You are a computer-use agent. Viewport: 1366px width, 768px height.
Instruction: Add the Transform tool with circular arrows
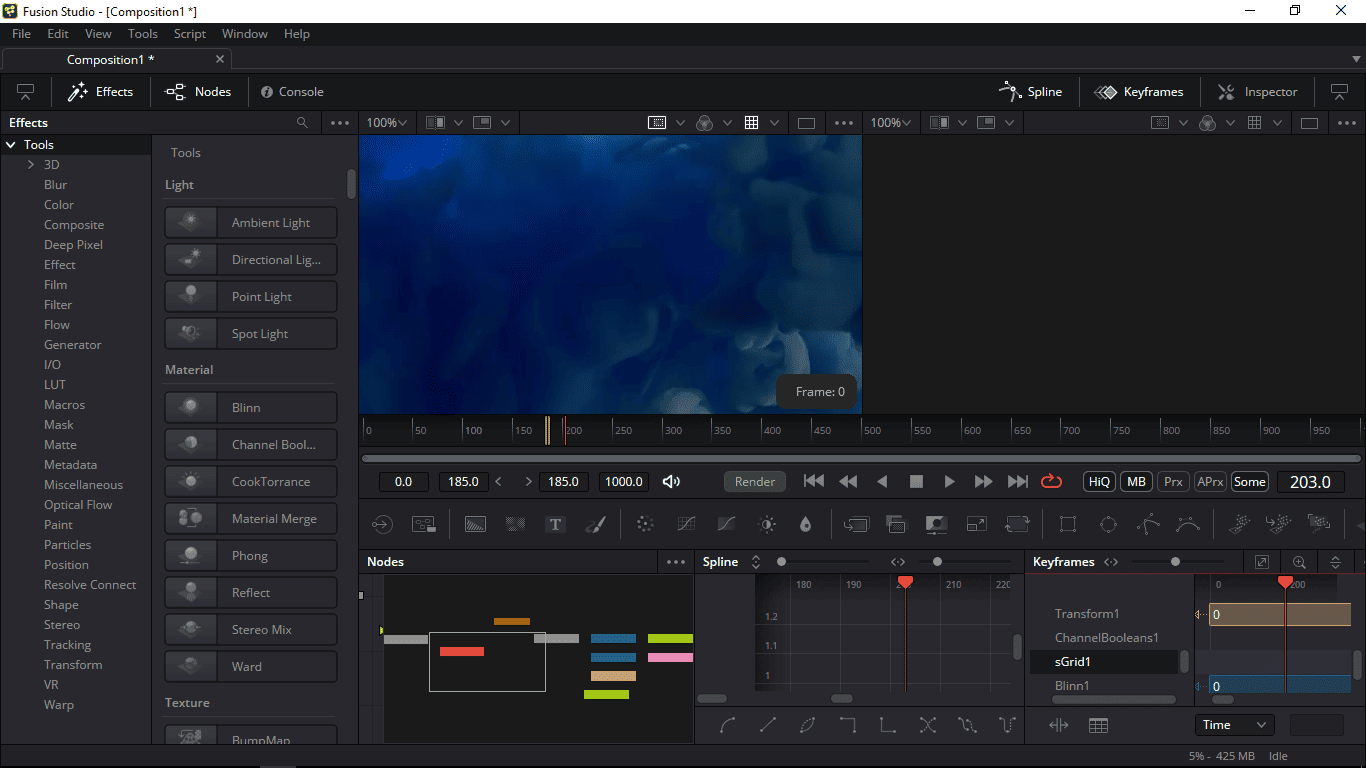[x=1017, y=524]
